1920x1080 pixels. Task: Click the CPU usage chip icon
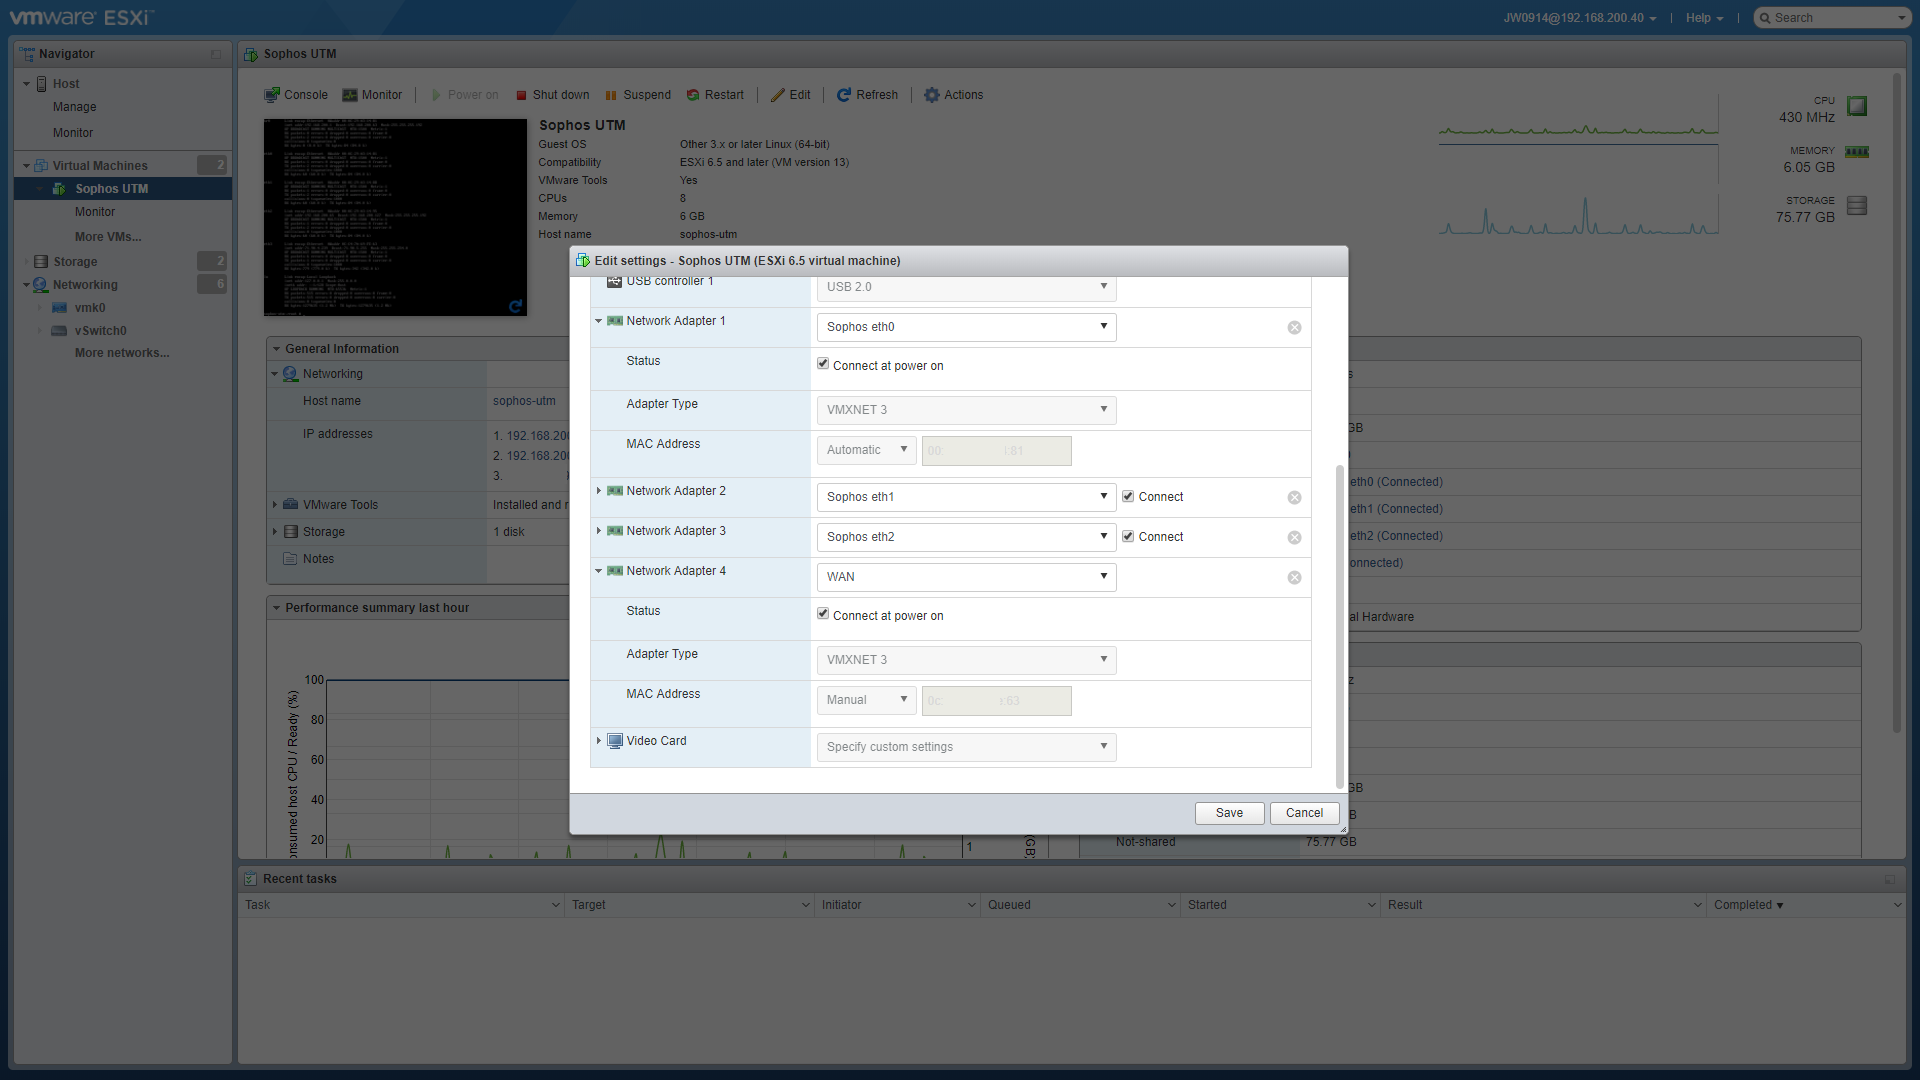click(1857, 106)
